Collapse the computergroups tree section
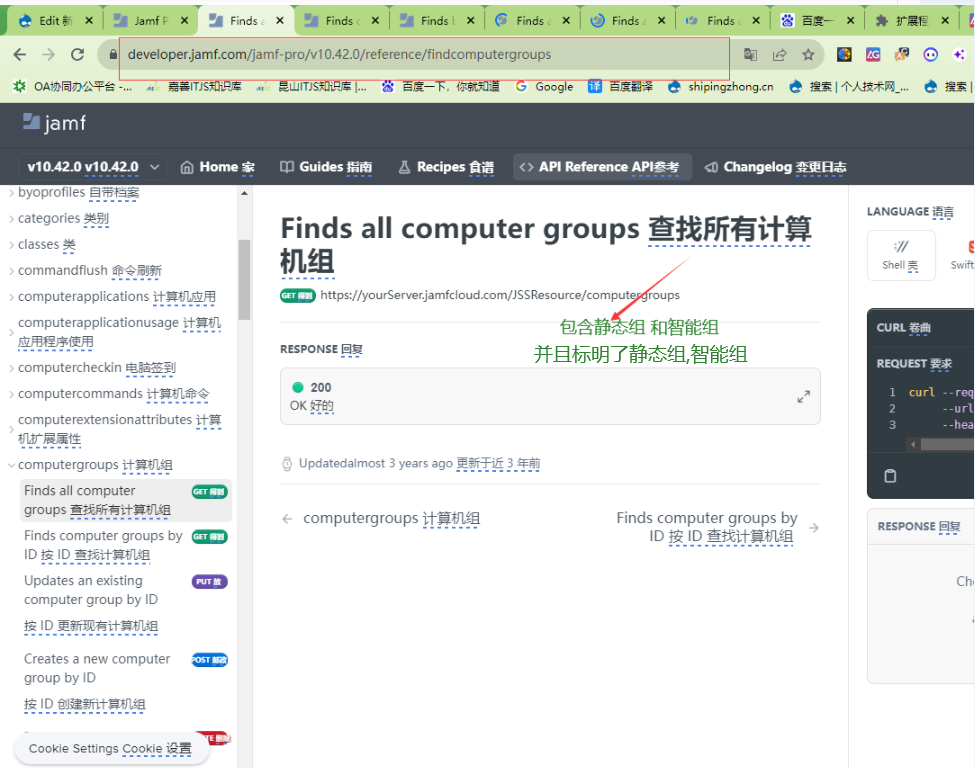Viewport: 975px width, 768px height. (12, 465)
